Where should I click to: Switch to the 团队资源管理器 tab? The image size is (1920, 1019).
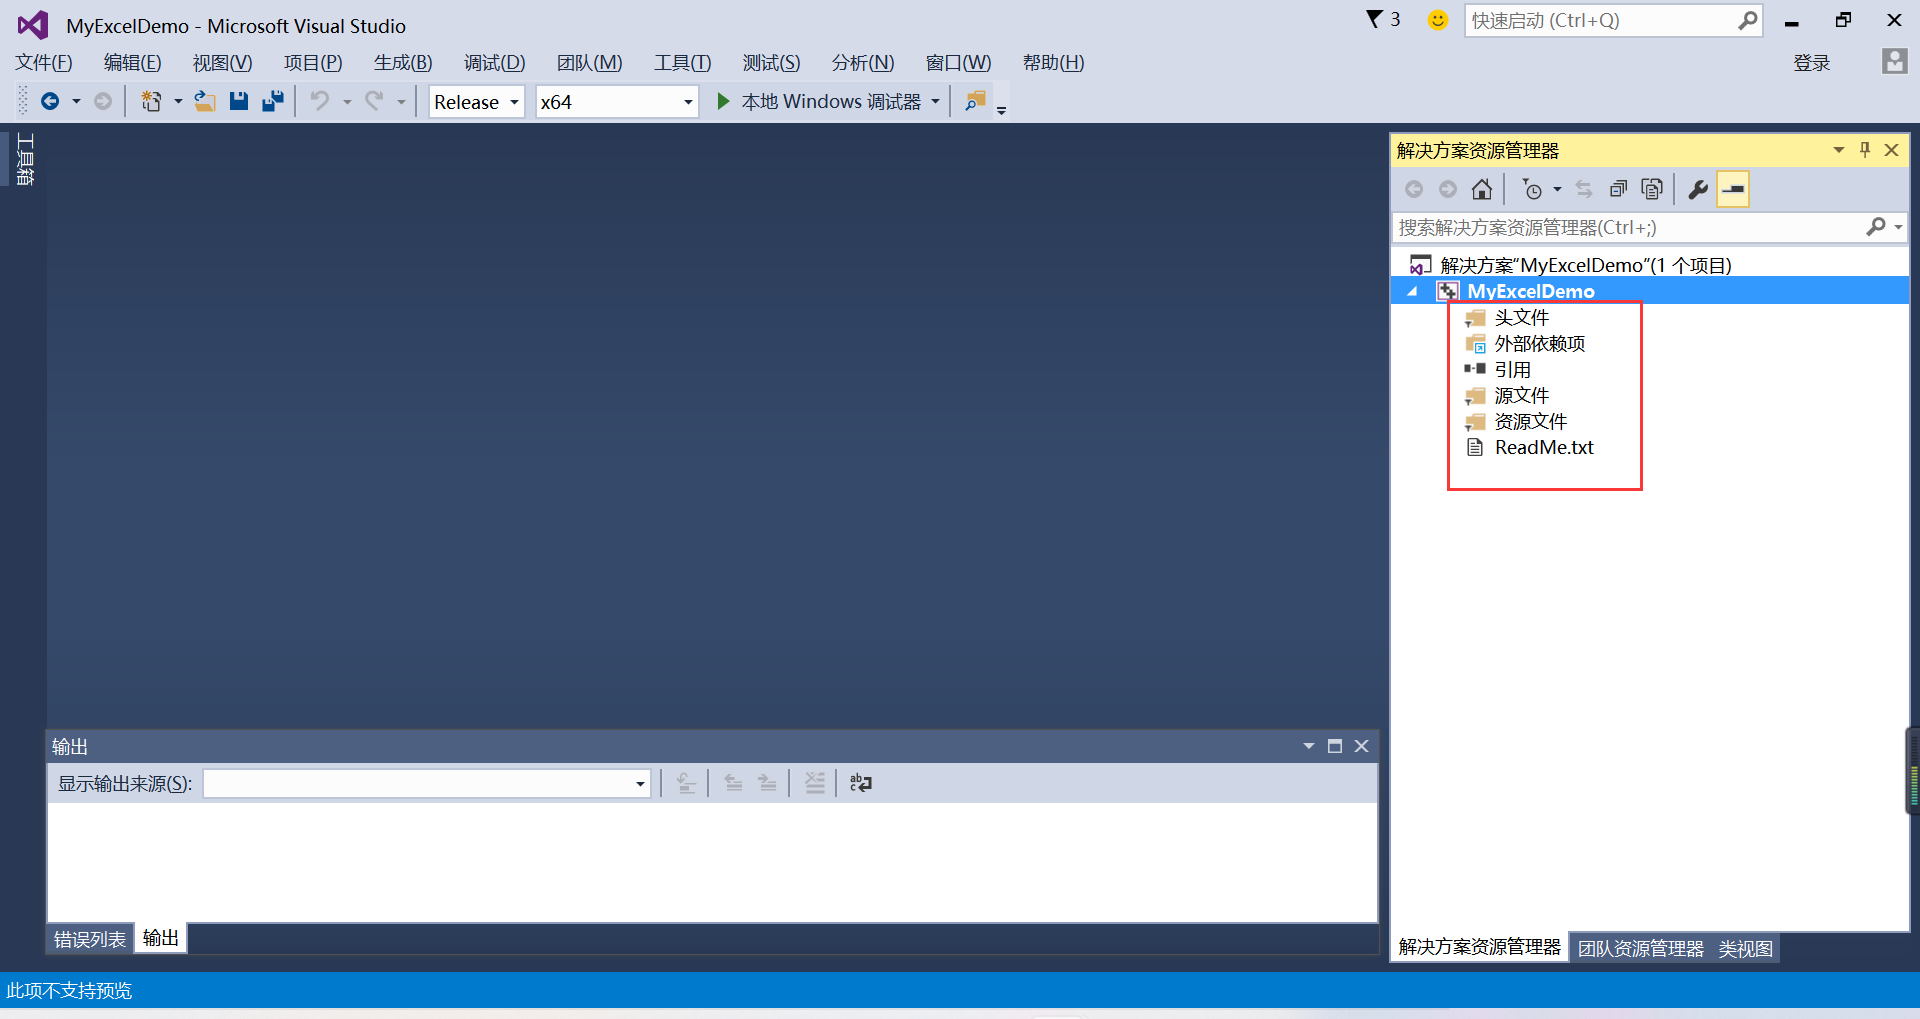pos(1641,948)
